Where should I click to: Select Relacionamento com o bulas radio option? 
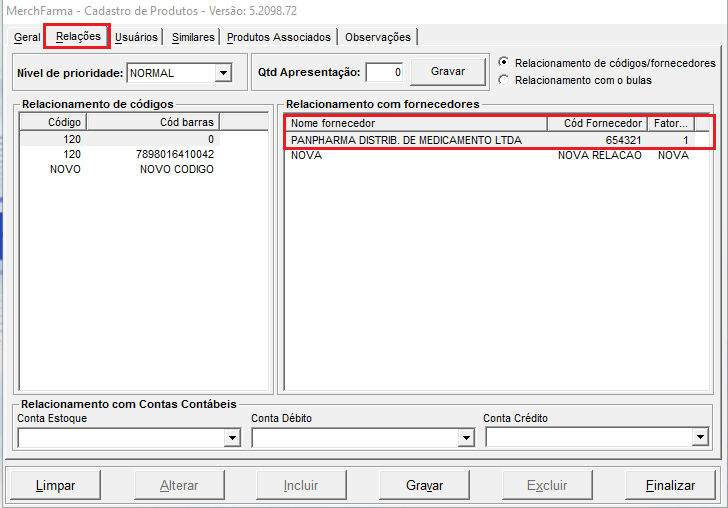tap(504, 79)
